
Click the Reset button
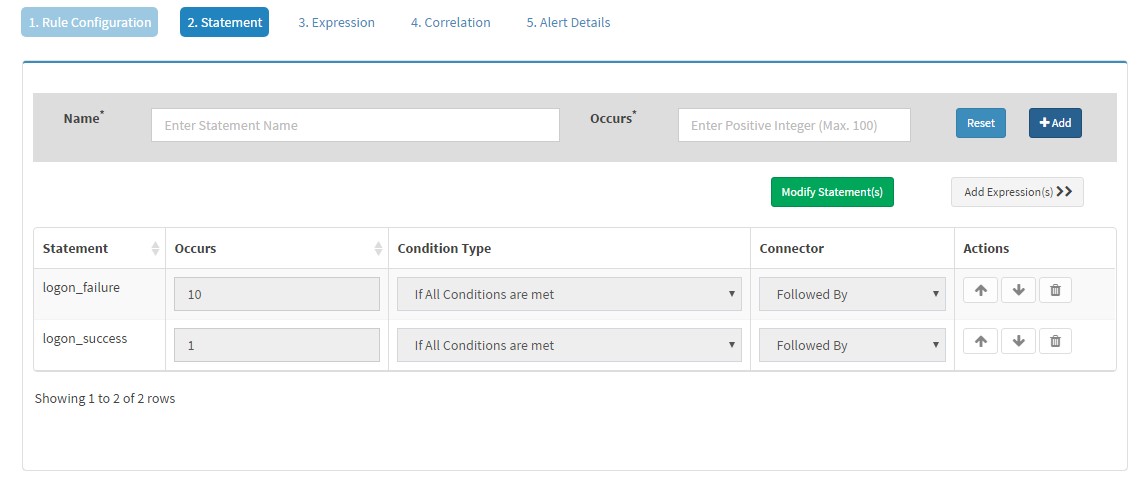tap(980, 123)
